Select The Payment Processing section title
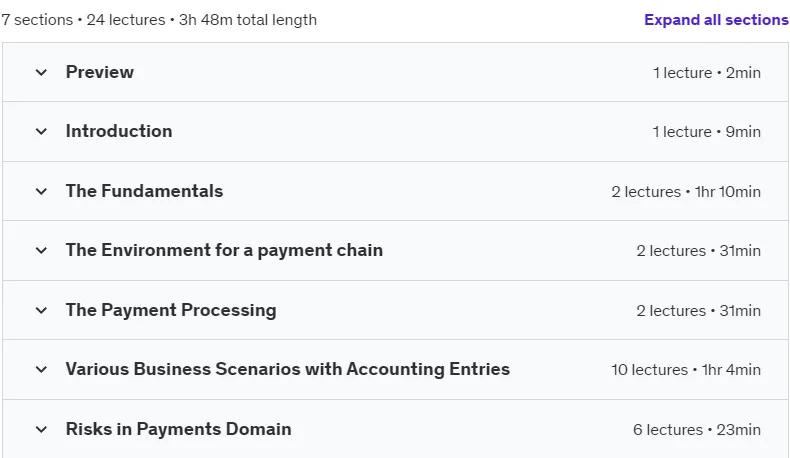790x458 pixels. click(x=171, y=310)
